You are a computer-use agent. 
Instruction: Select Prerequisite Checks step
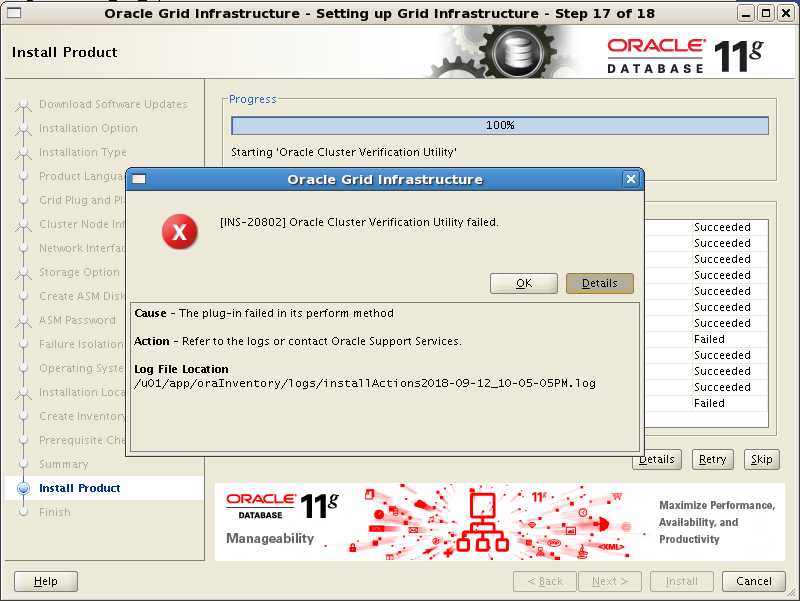tap(82, 440)
